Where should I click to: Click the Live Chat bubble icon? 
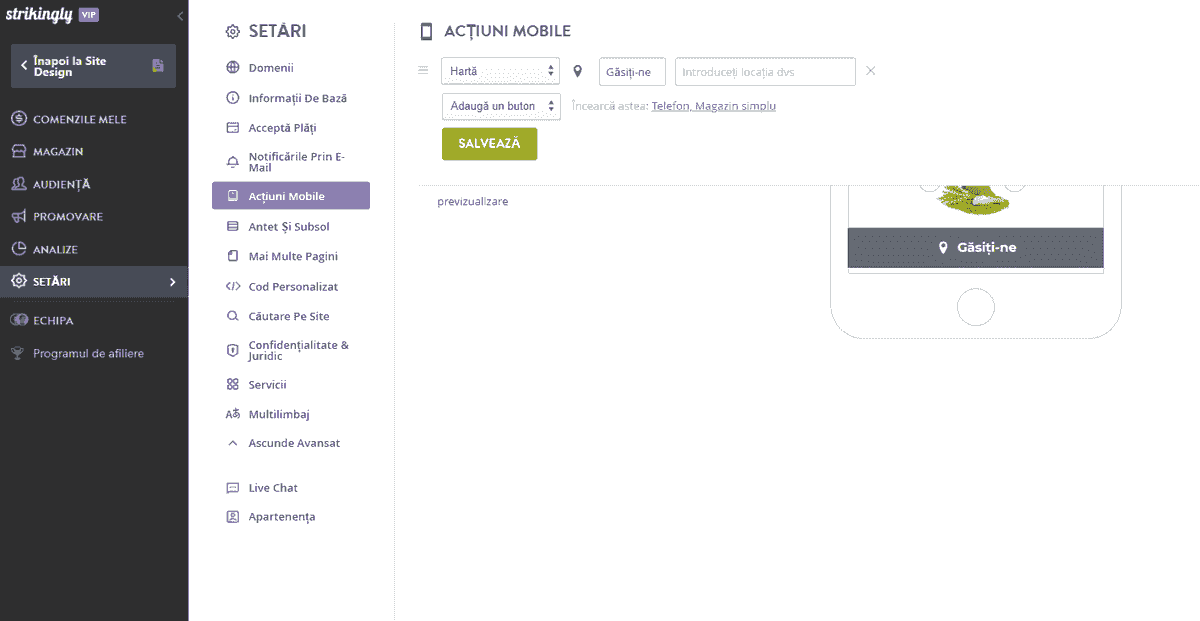tap(233, 488)
